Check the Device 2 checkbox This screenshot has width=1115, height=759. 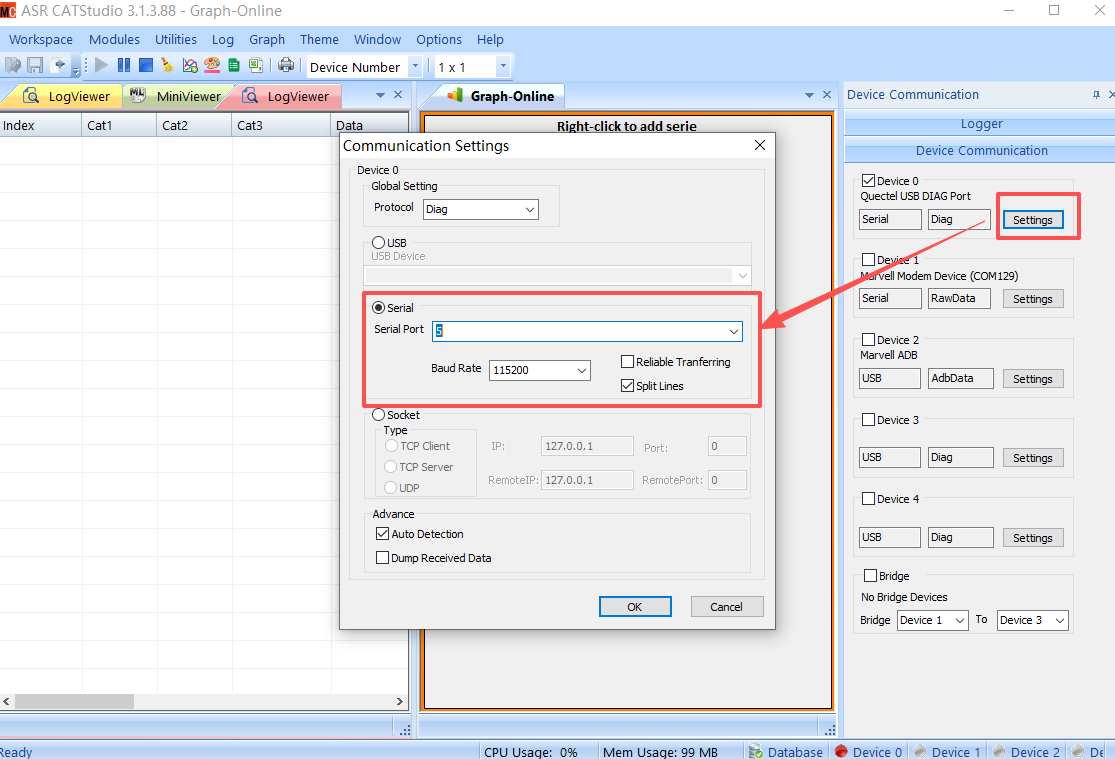pyautogui.click(x=868, y=339)
